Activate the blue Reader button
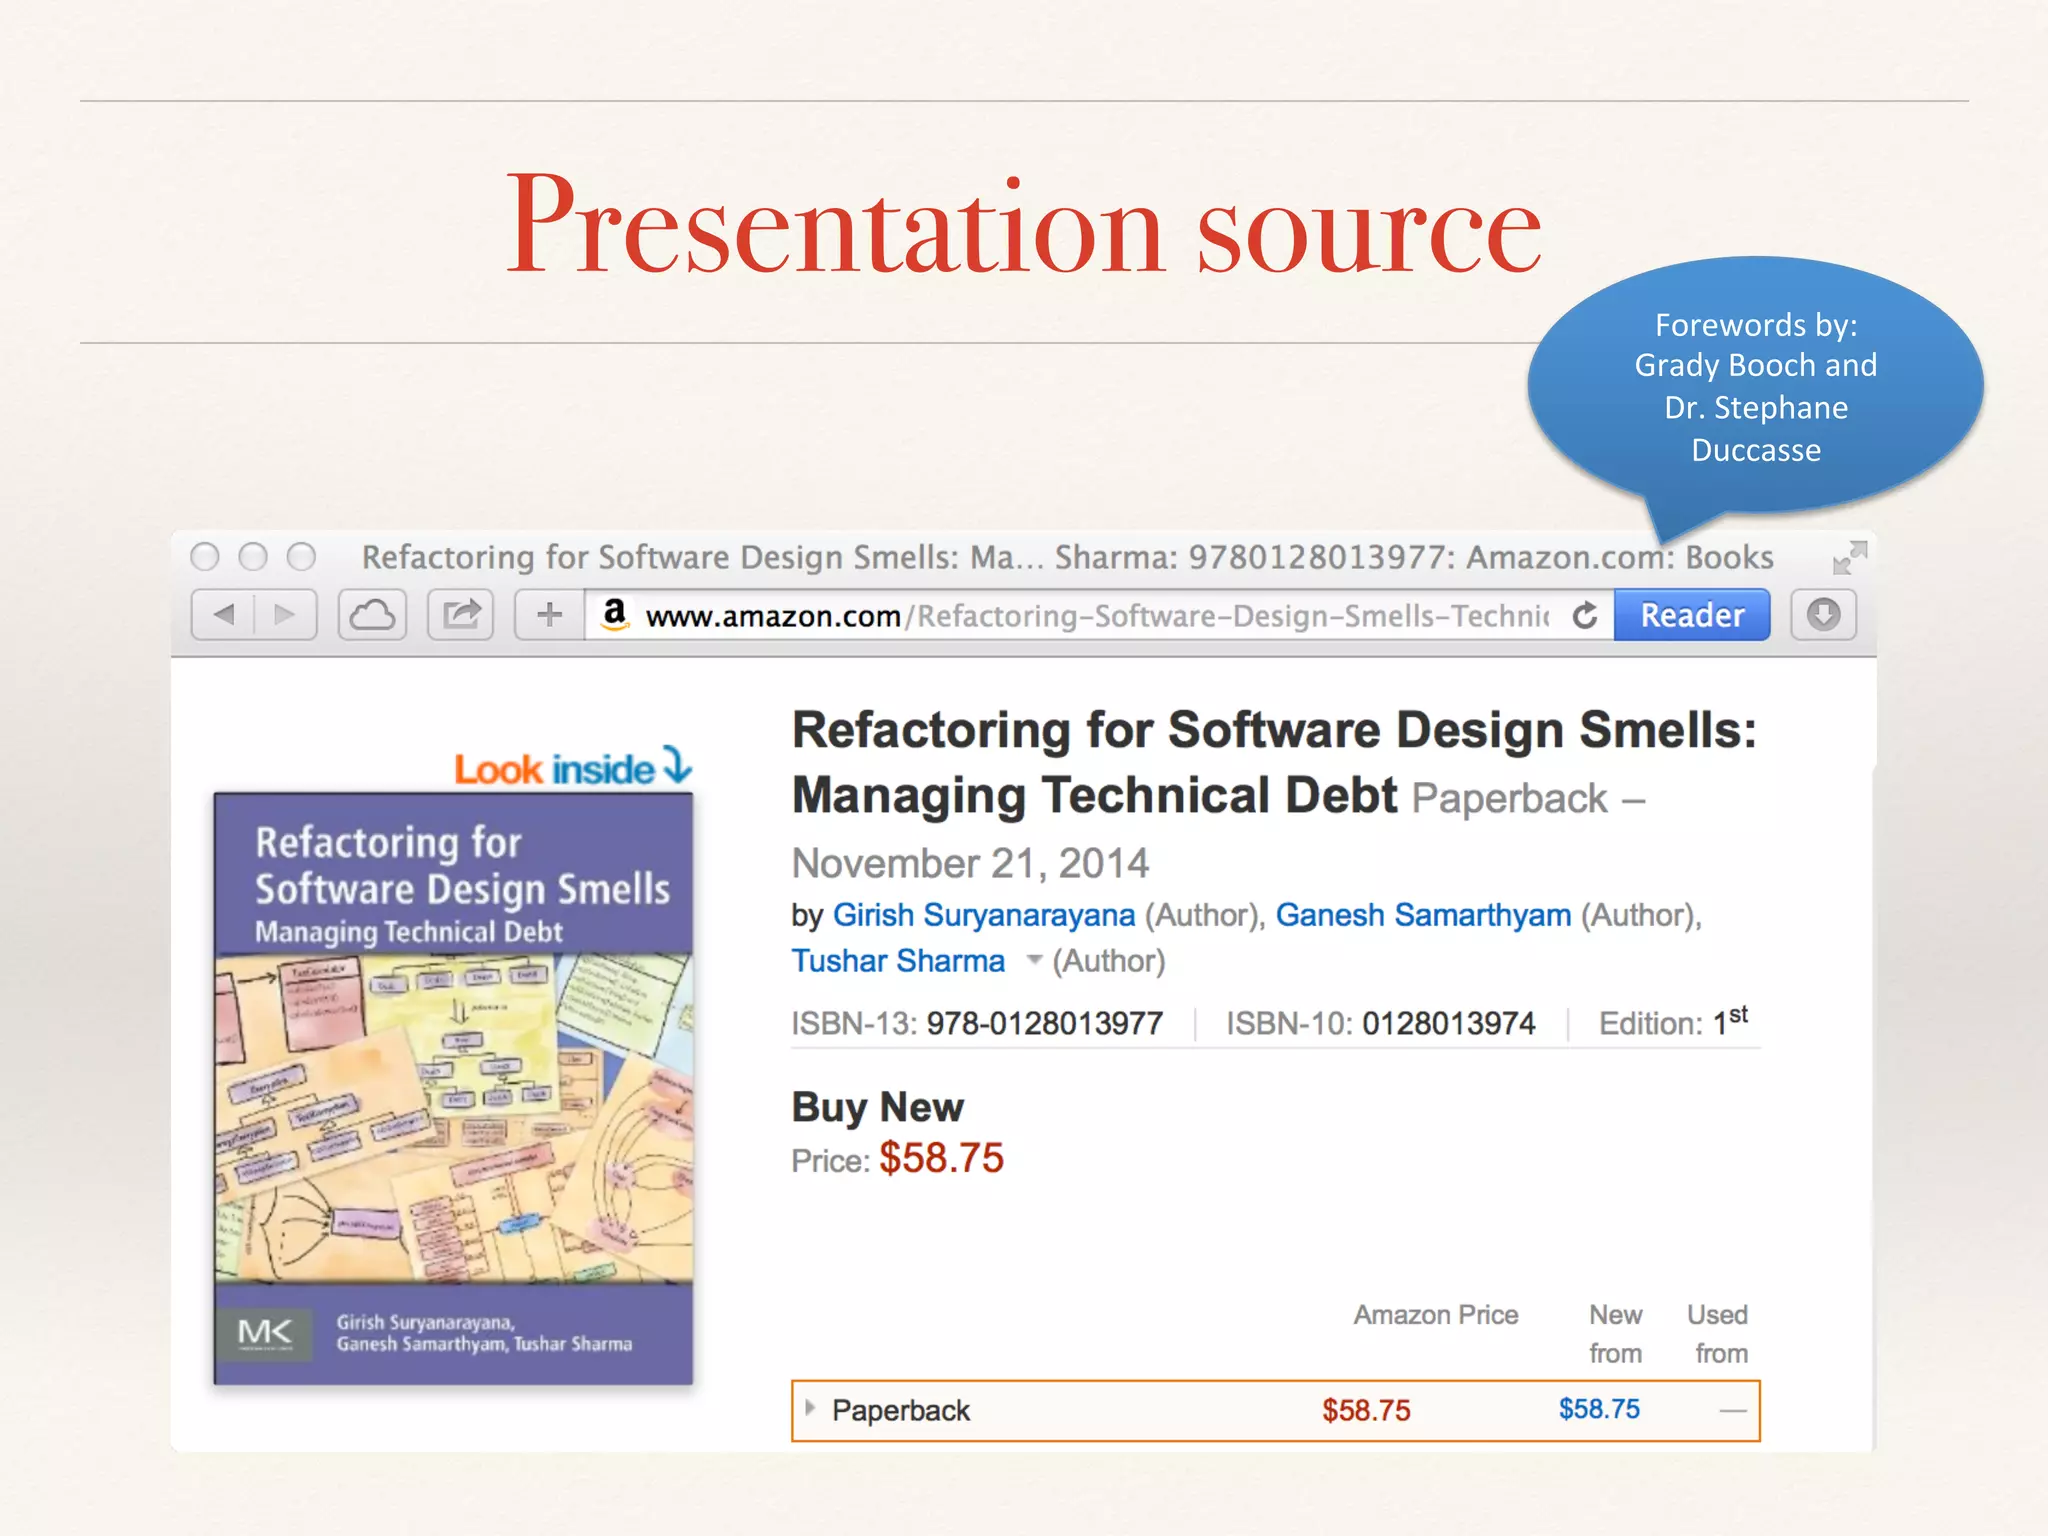The height and width of the screenshot is (1536, 2048). point(1691,615)
